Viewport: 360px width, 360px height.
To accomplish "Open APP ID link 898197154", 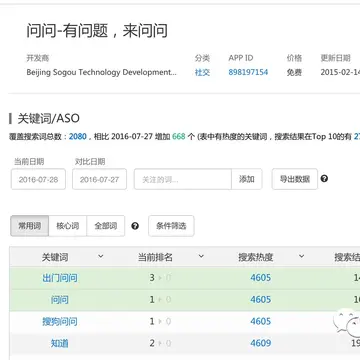I will [248, 72].
